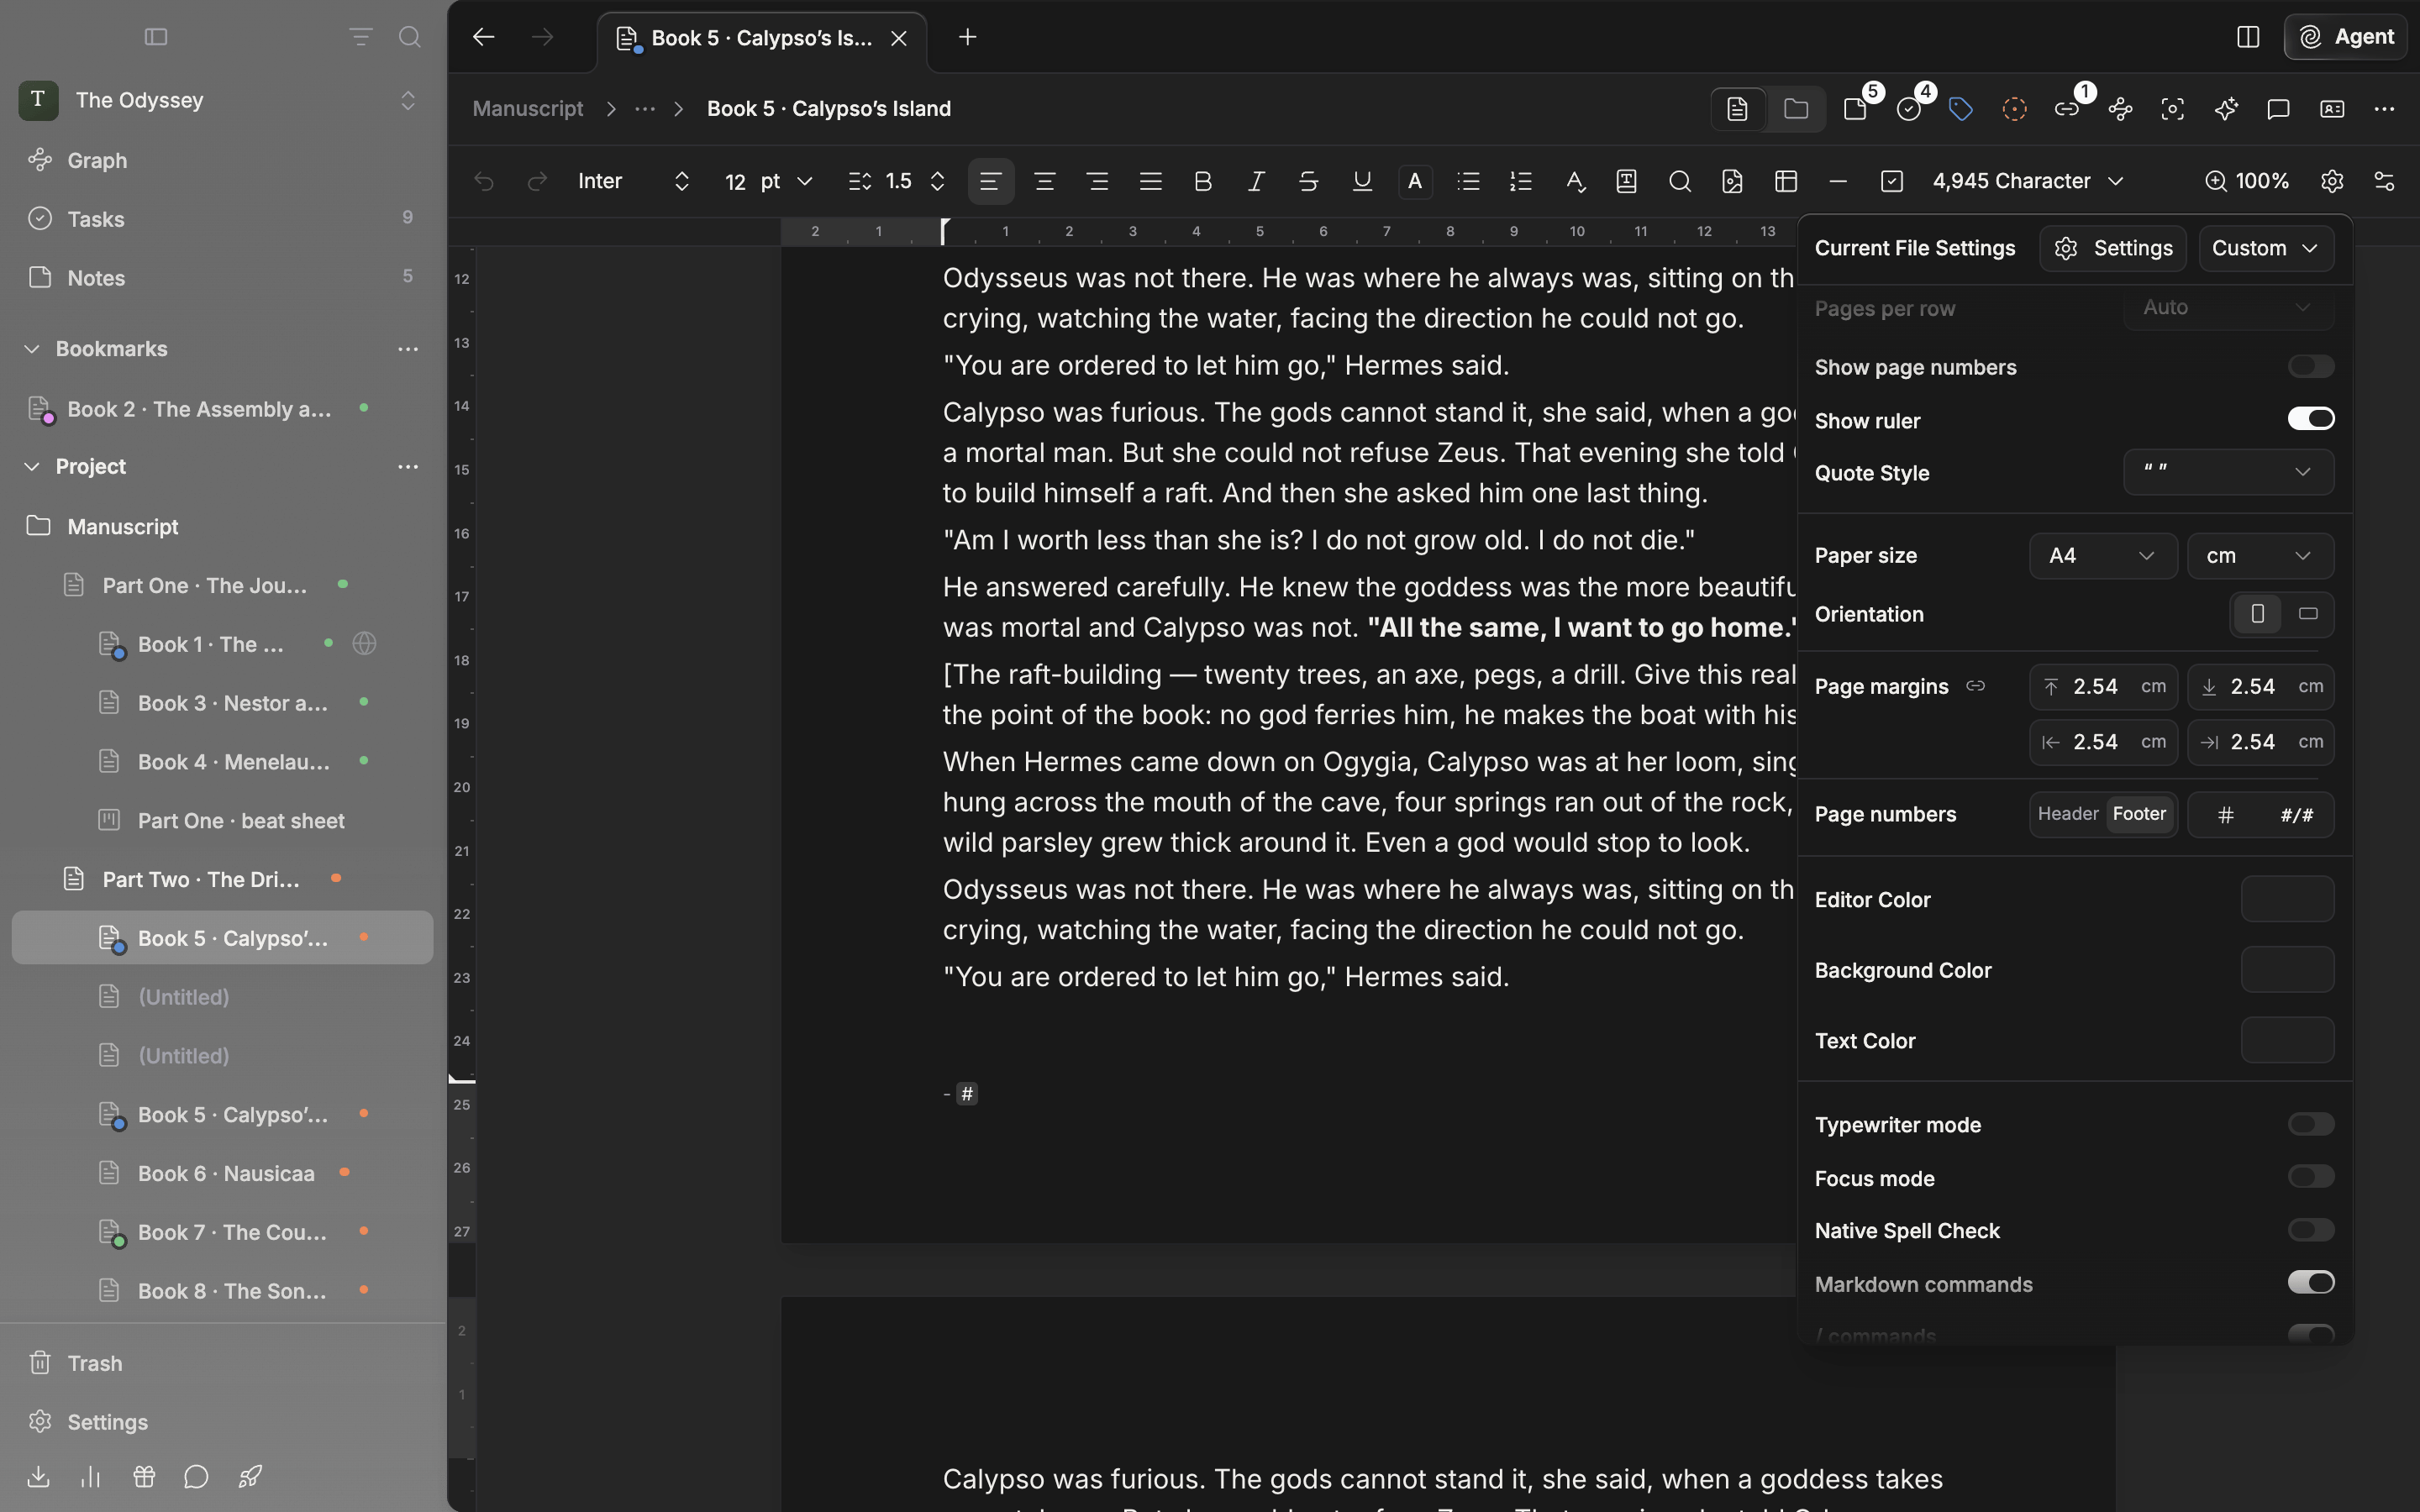Open a new tab with plus button
This screenshot has width=2420, height=1512.
tap(967, 37)
